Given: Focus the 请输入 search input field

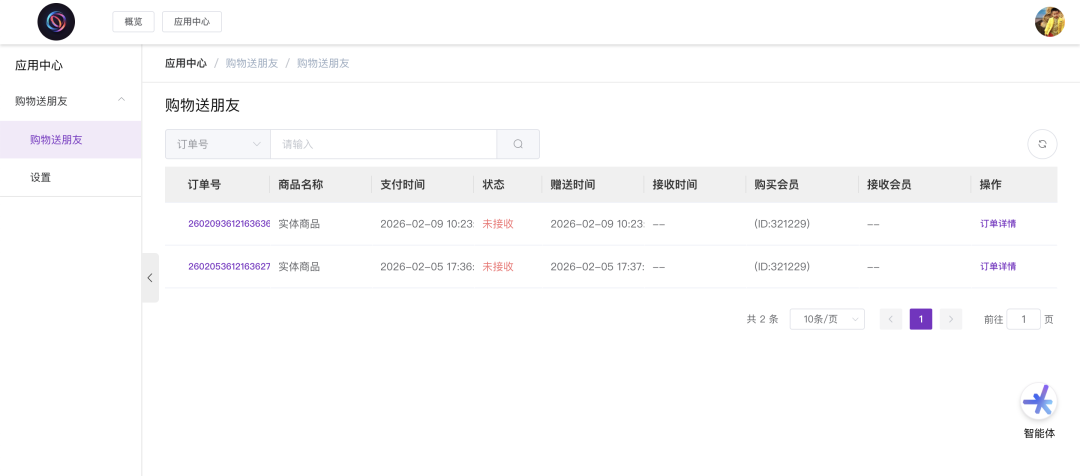Looking at the screenshot, I should [383, 144].
